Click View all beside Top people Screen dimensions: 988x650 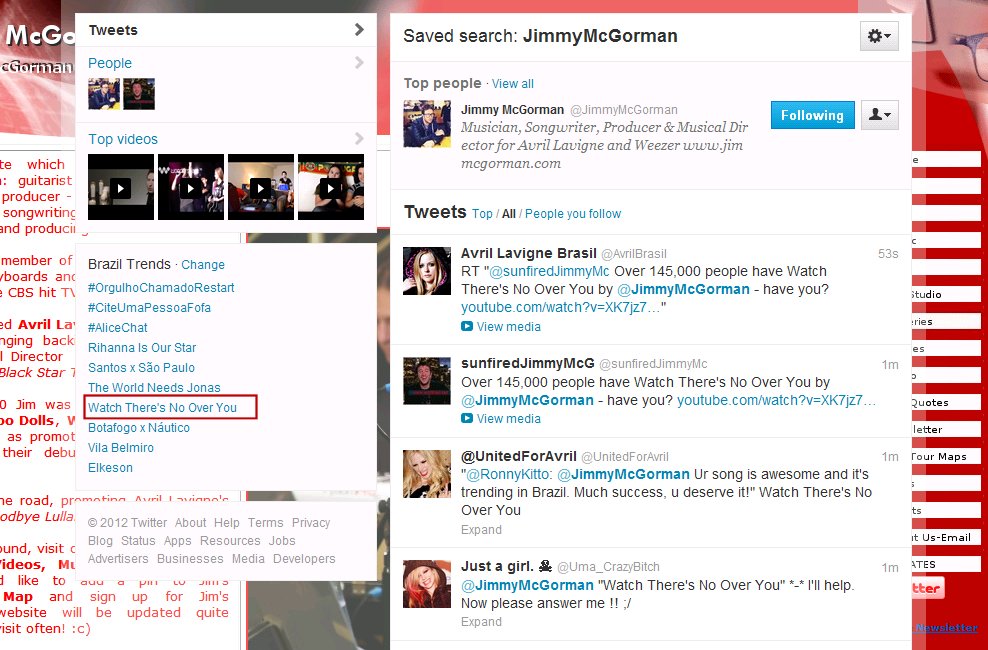513,84
